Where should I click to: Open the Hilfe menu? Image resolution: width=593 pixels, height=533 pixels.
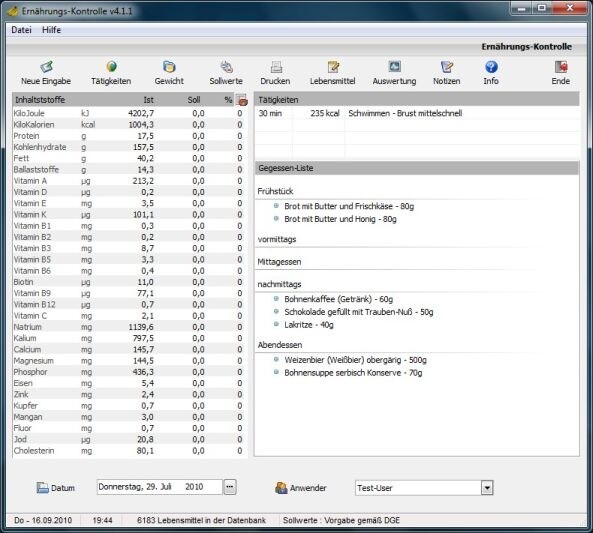pyautogui.click(x=51, y=30)
